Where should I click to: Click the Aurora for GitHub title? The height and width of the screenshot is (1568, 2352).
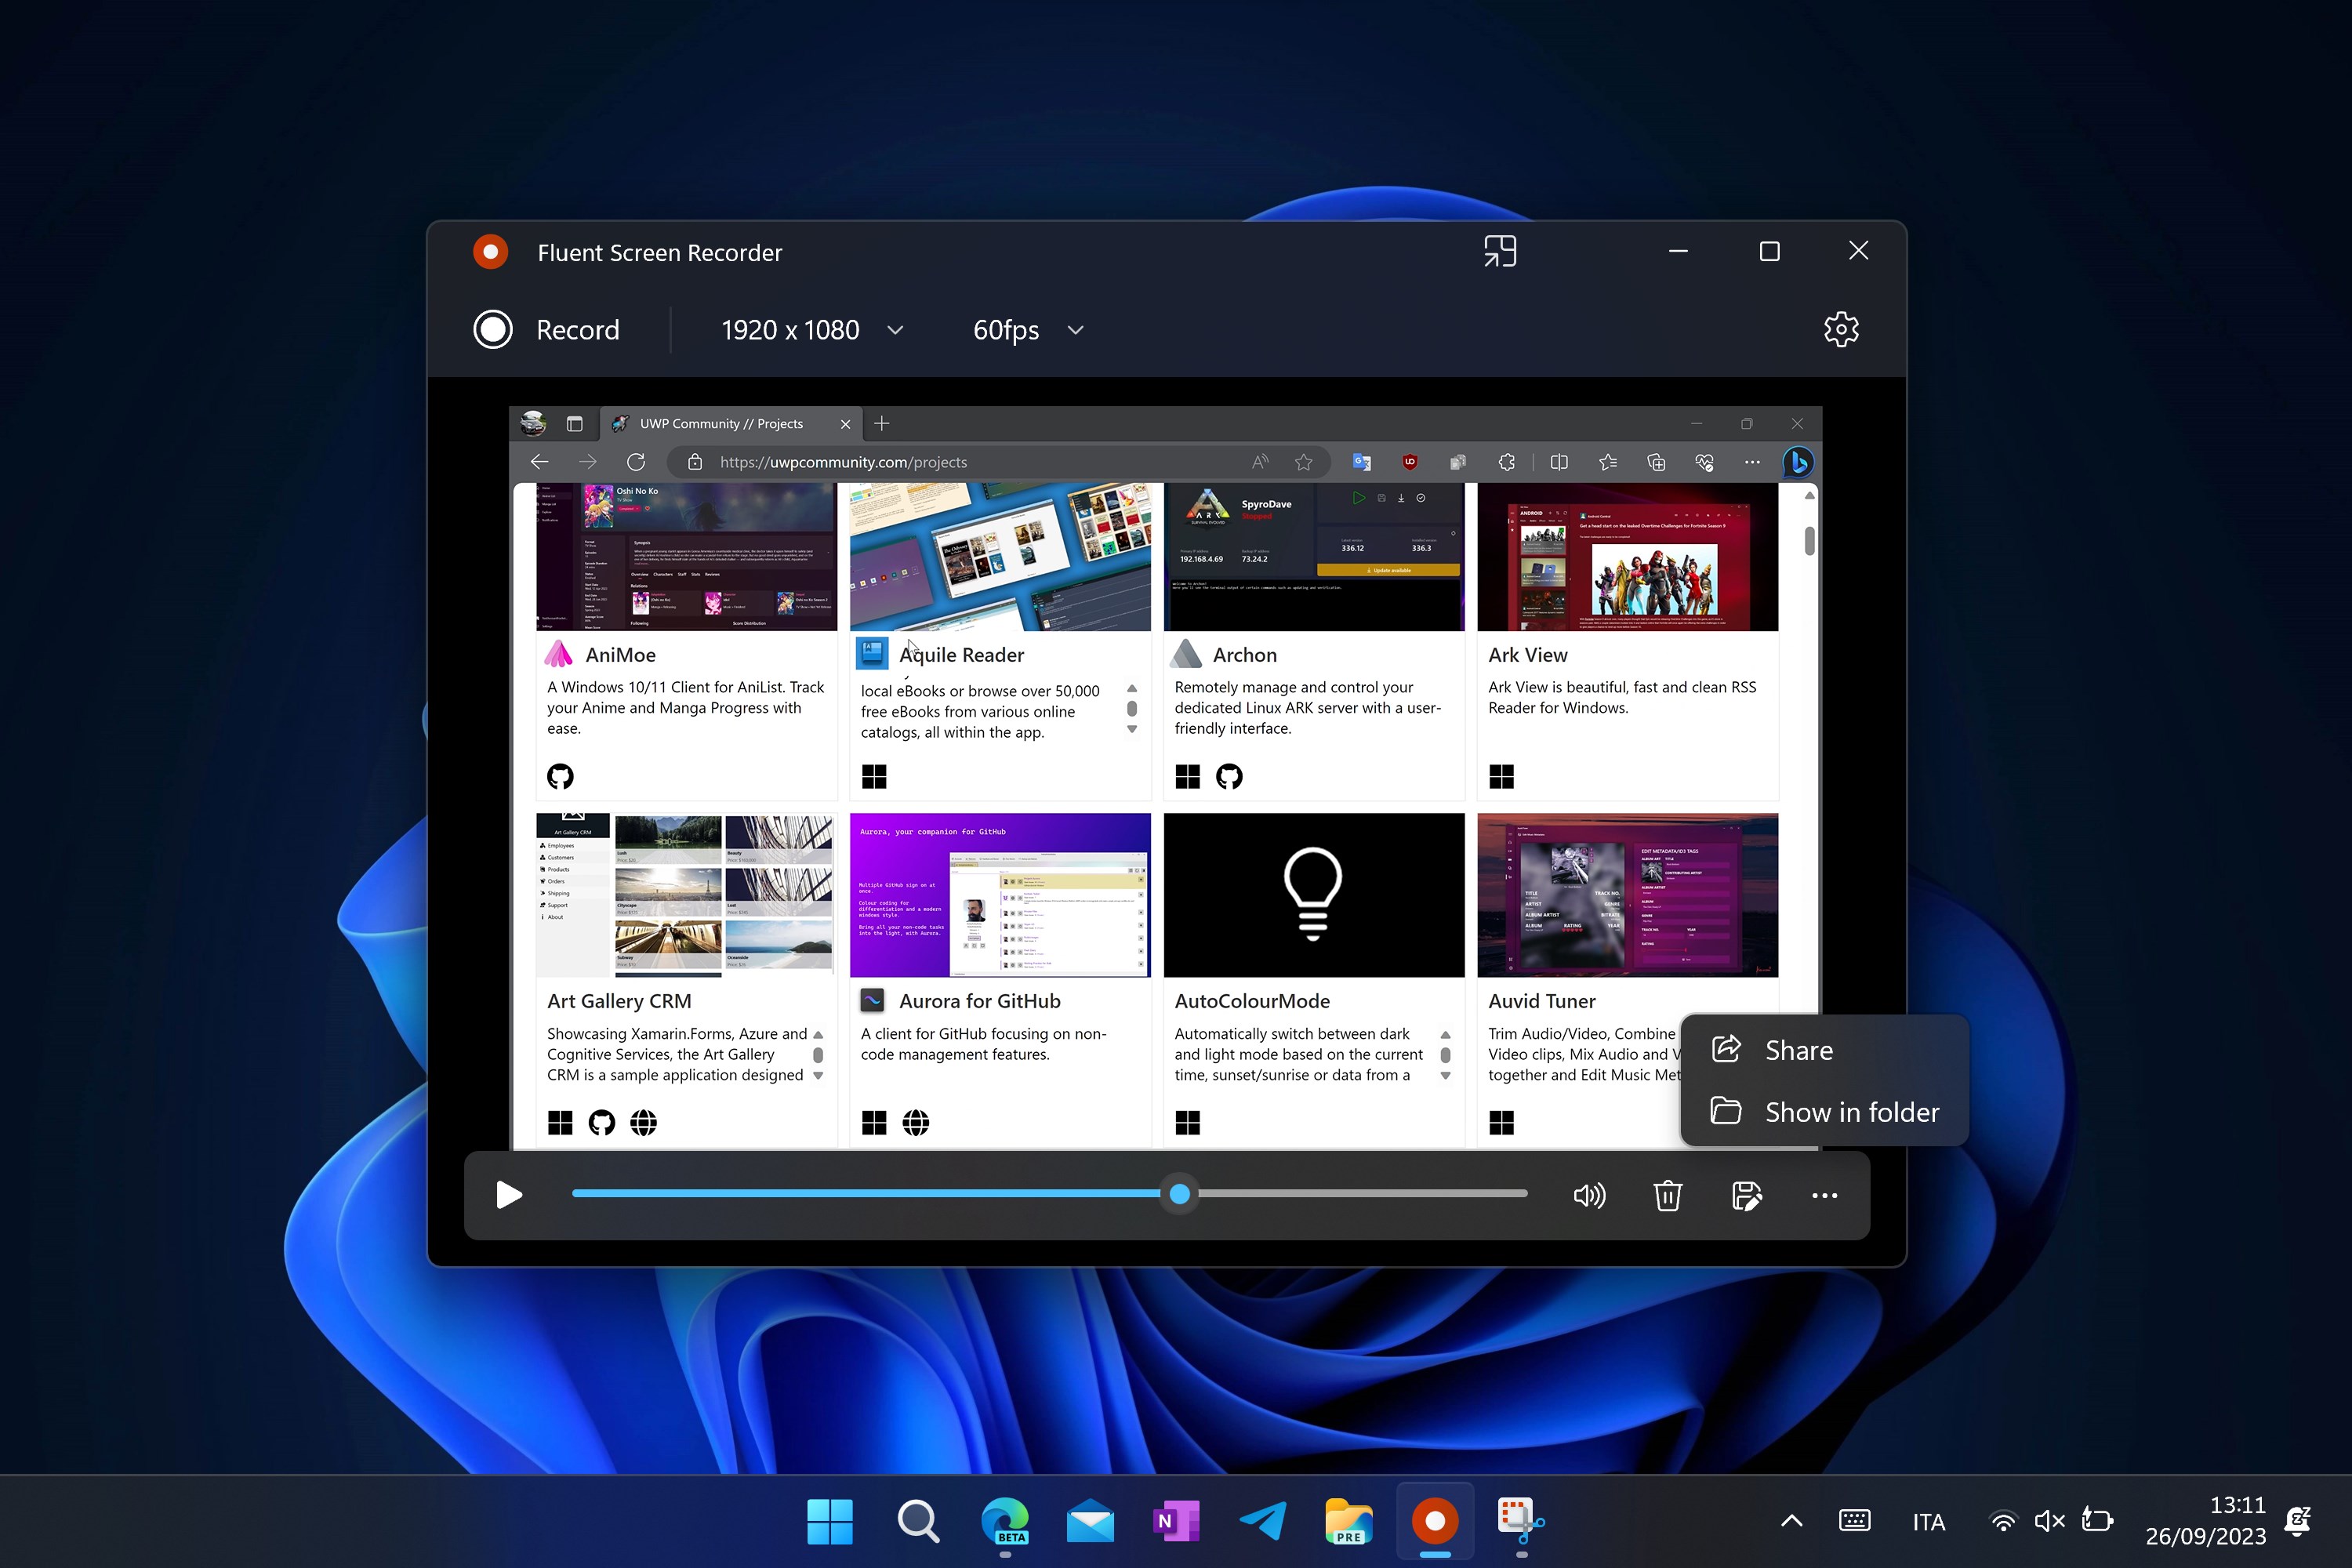(x=979, y=1001)
